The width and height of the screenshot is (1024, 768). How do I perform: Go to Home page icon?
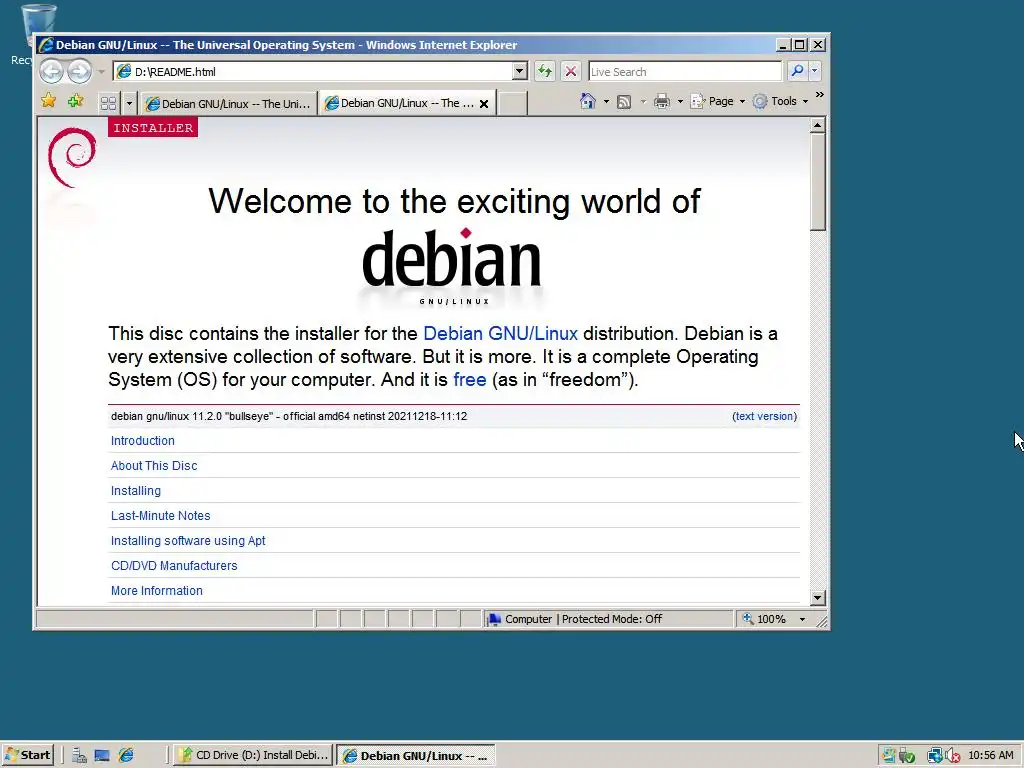(x=588, y=101)
